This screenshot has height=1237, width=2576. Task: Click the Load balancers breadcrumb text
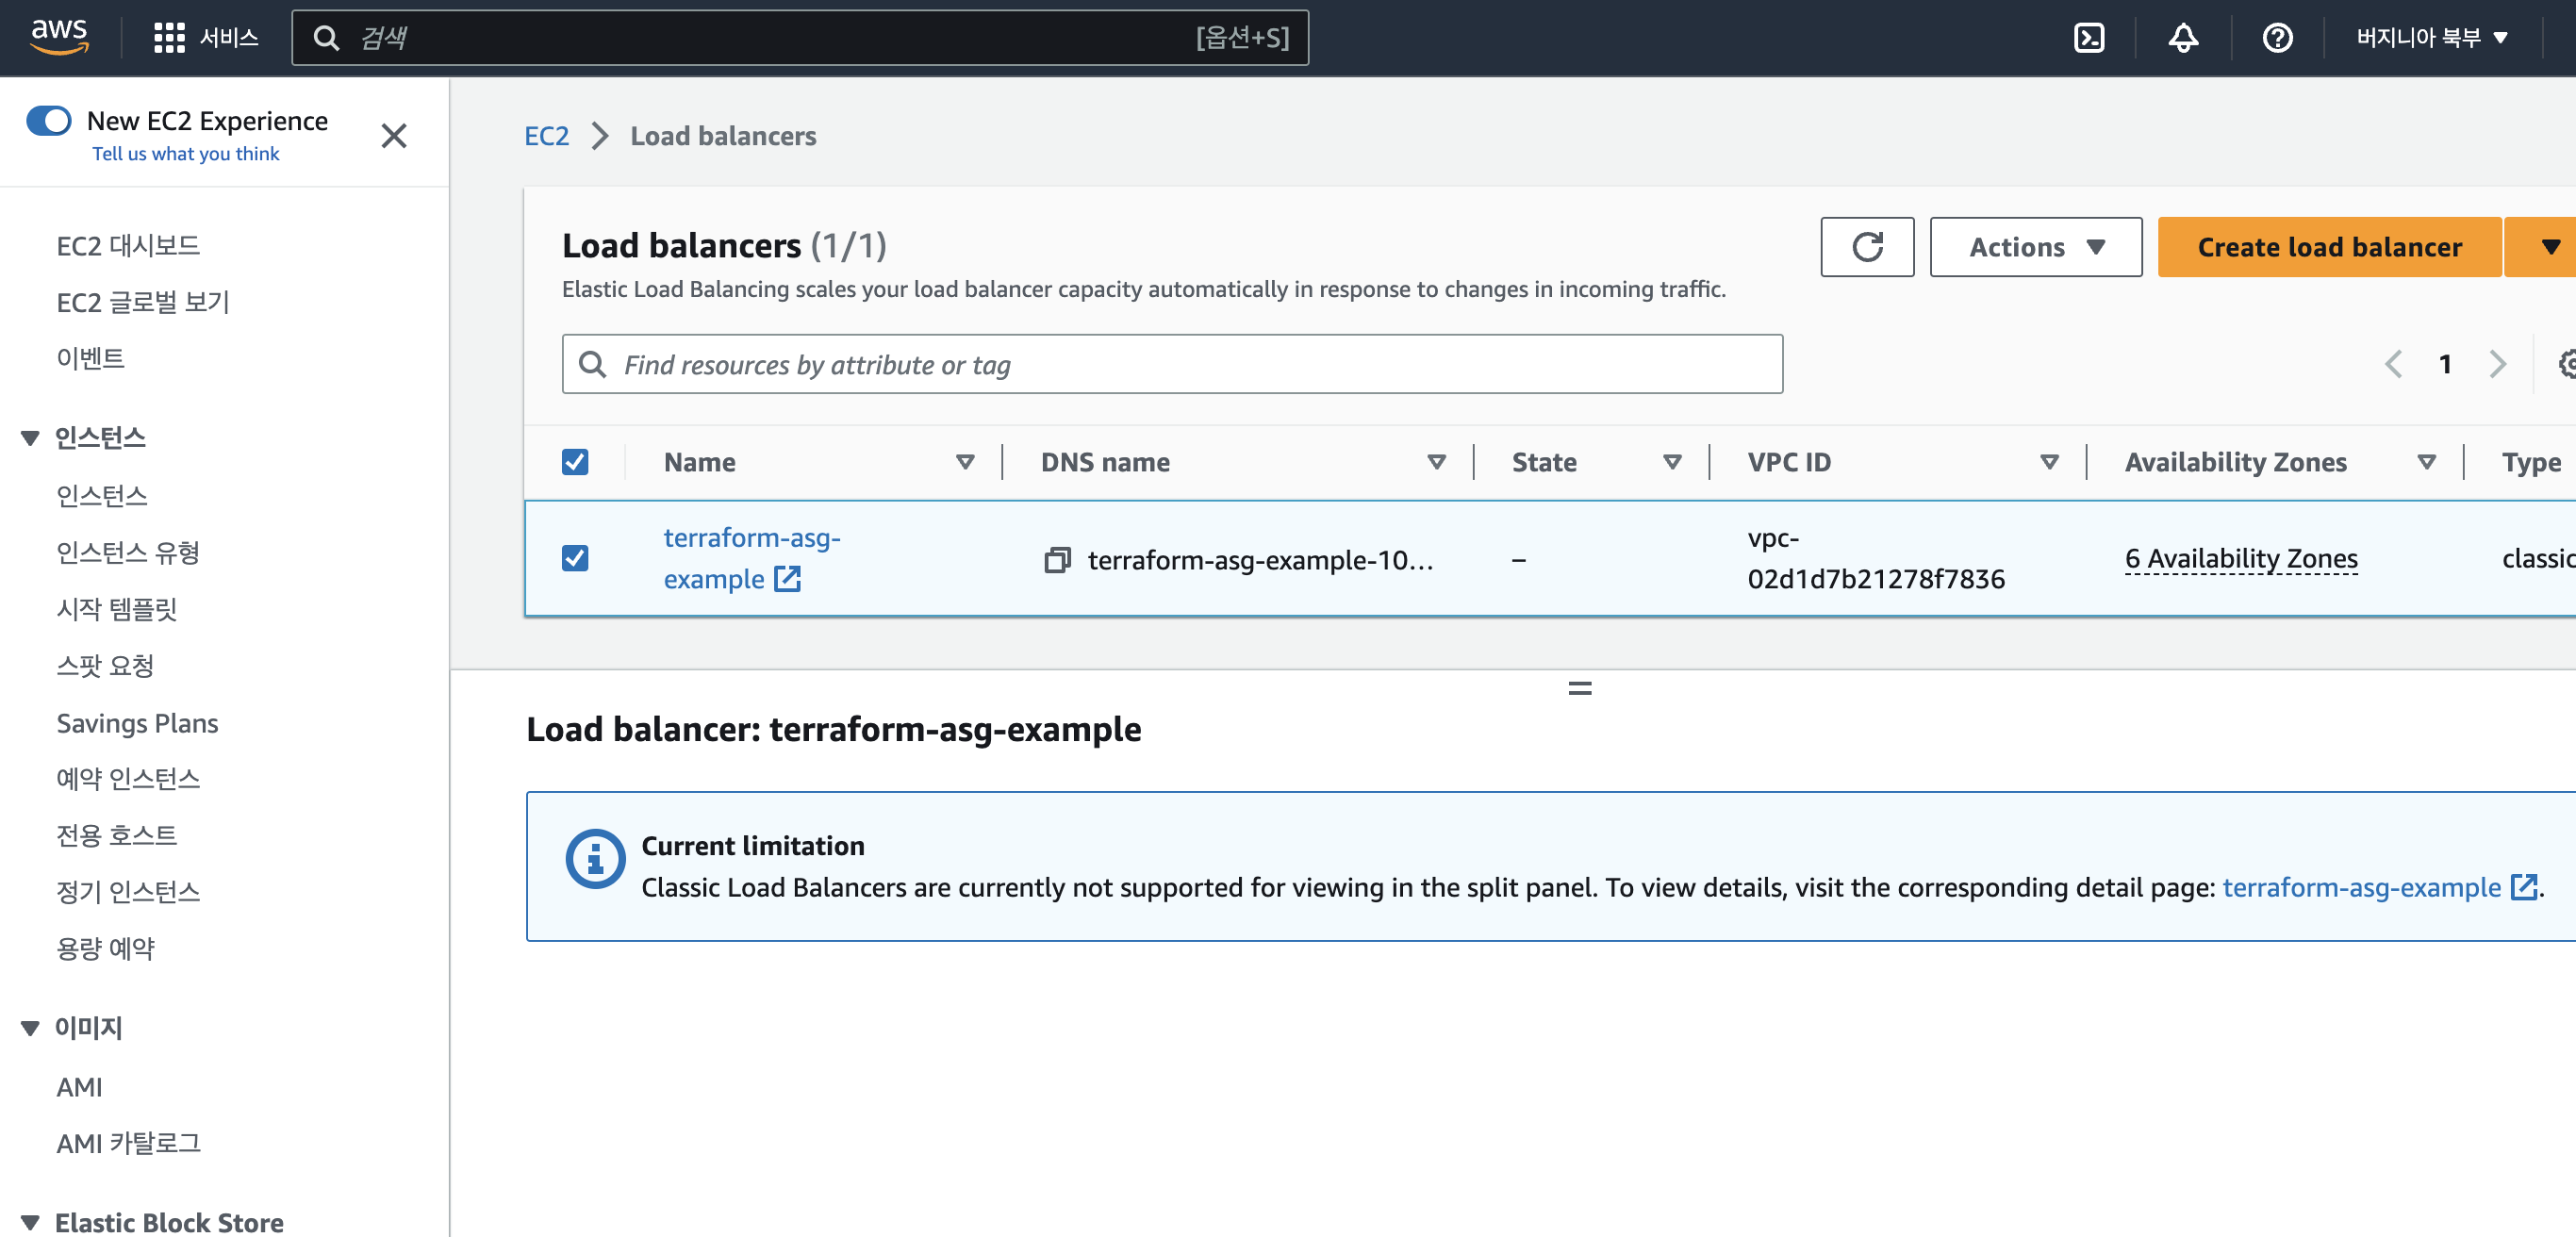(x=723, y=136)
